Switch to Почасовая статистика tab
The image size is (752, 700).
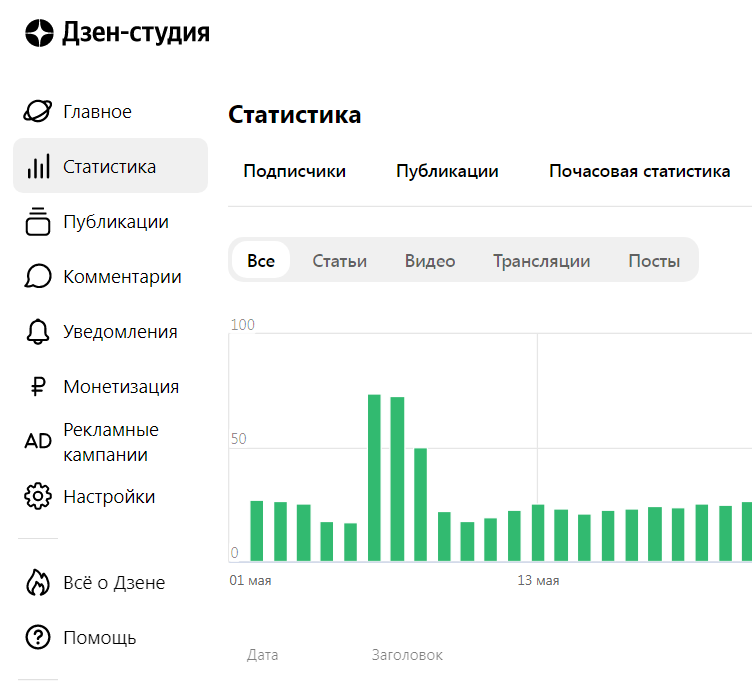[639, 171]
